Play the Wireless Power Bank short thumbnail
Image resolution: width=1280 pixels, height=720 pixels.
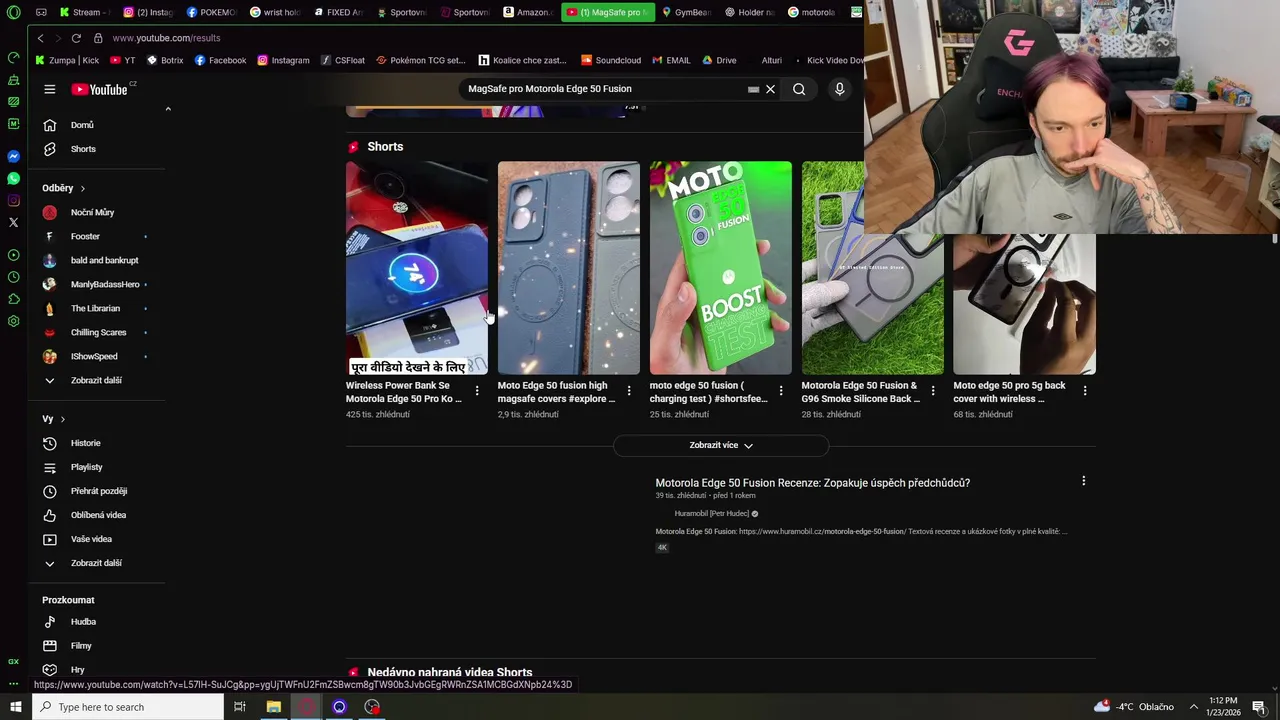[x=417, y=268]
